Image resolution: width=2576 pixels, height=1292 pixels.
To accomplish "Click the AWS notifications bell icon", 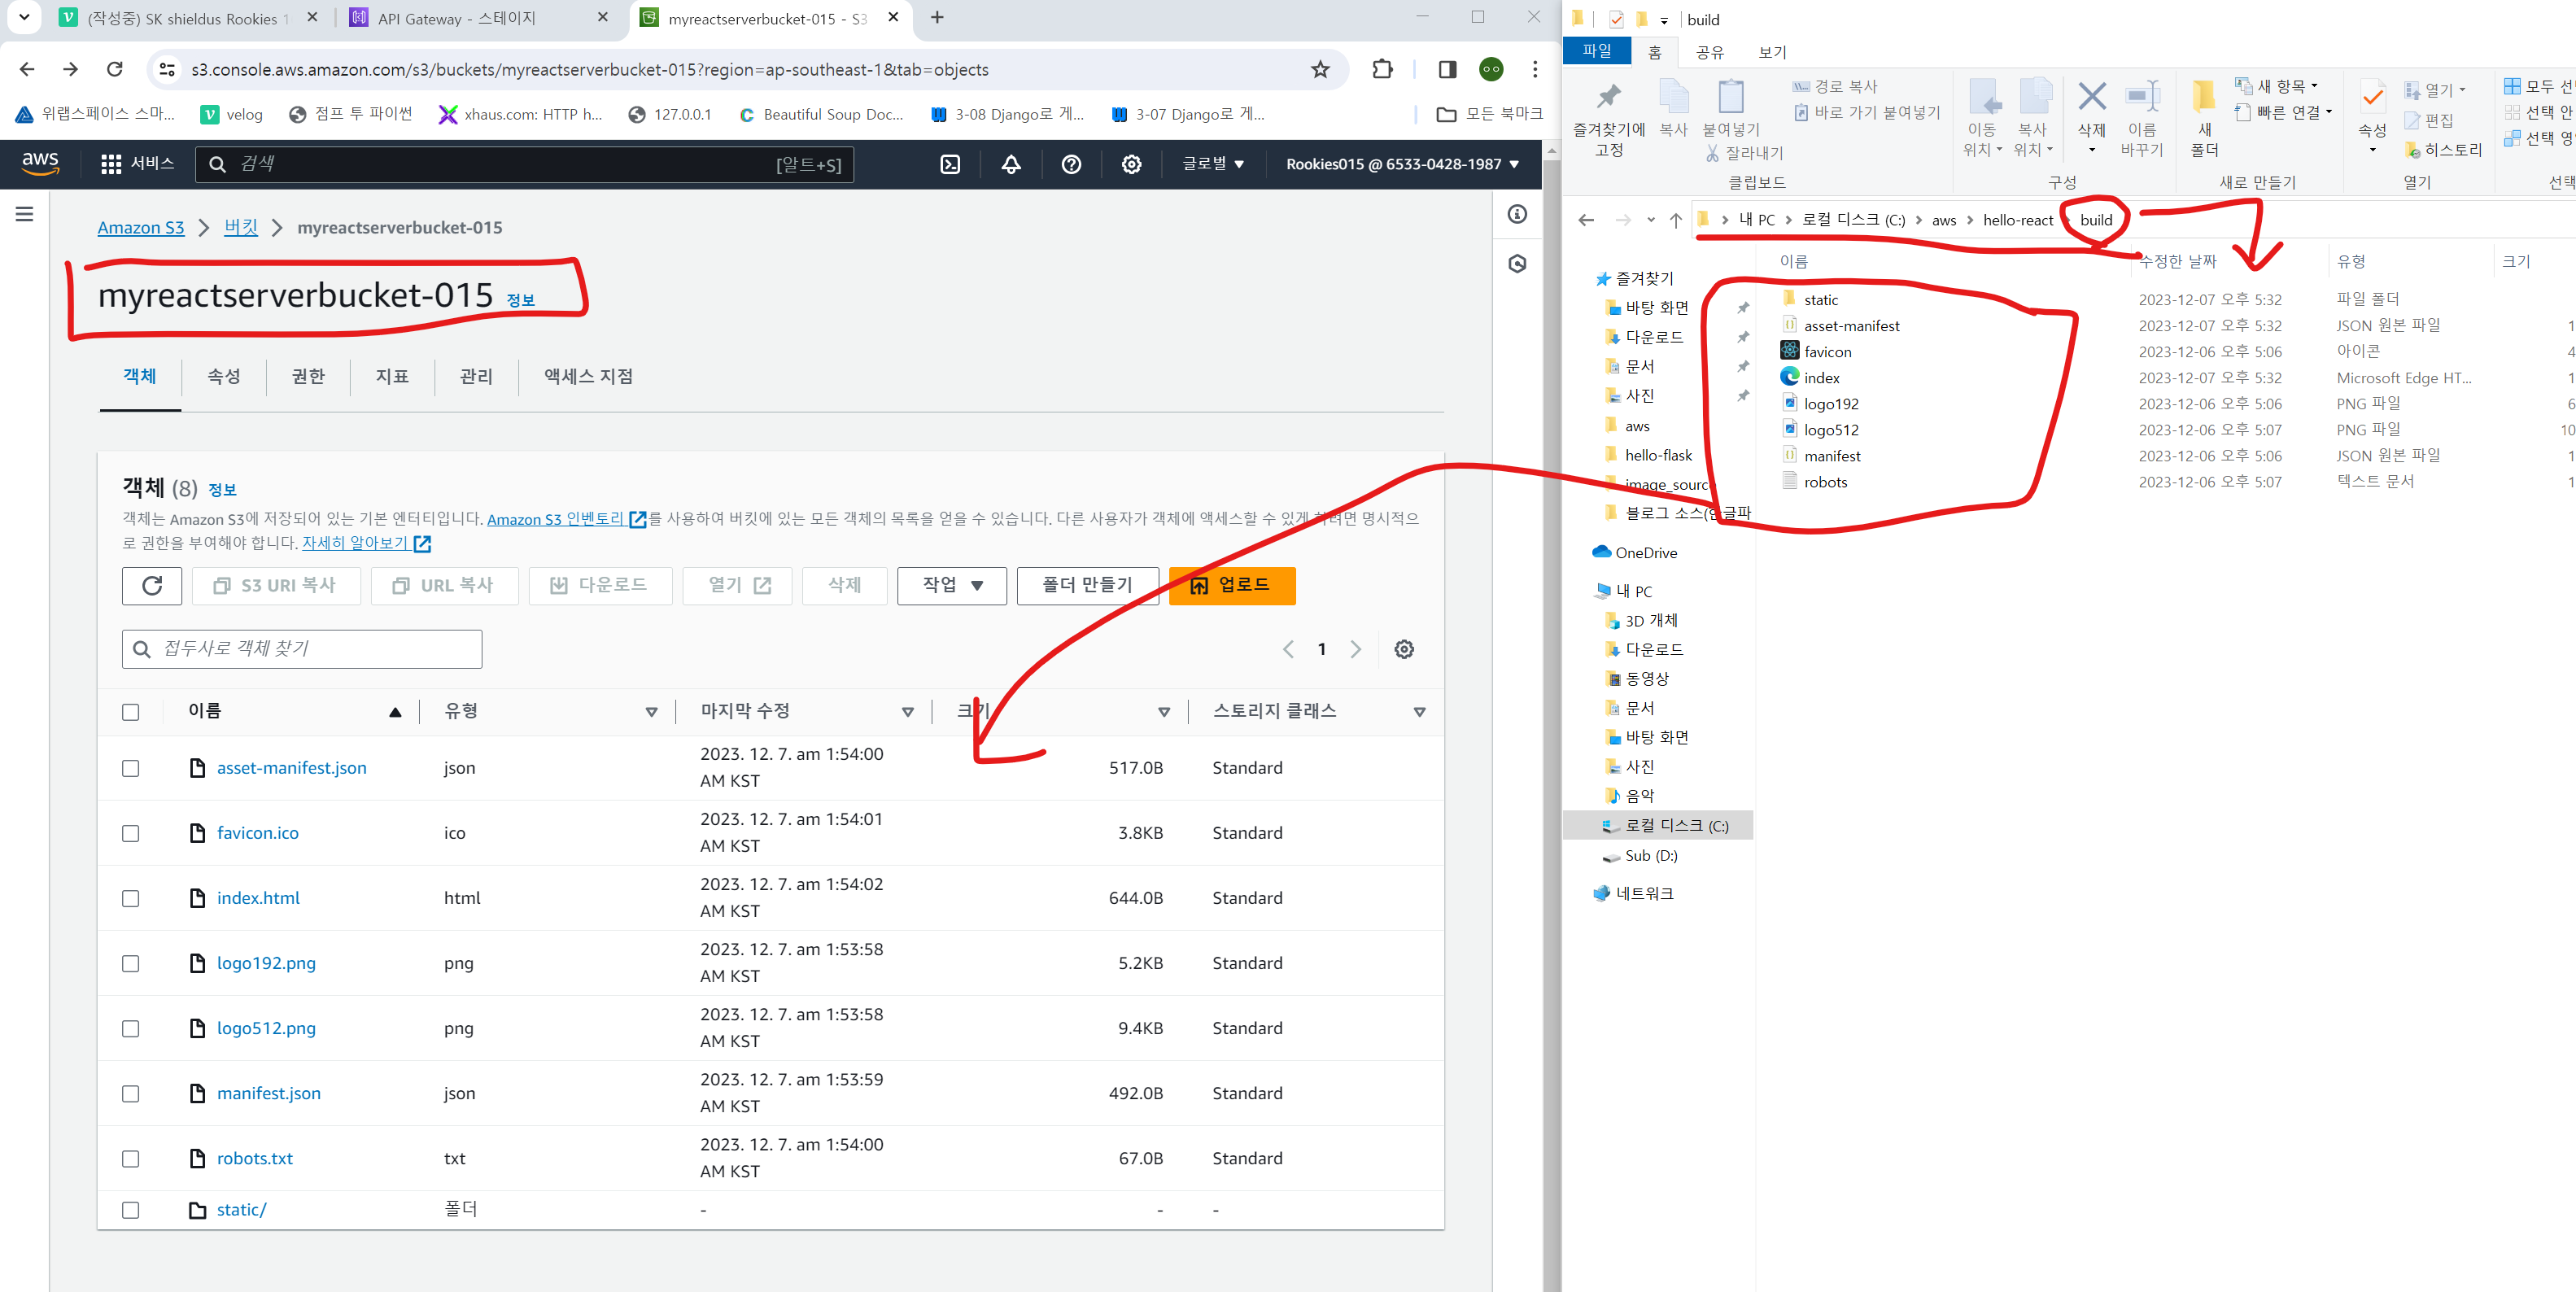I will (x=1011, y=164).
